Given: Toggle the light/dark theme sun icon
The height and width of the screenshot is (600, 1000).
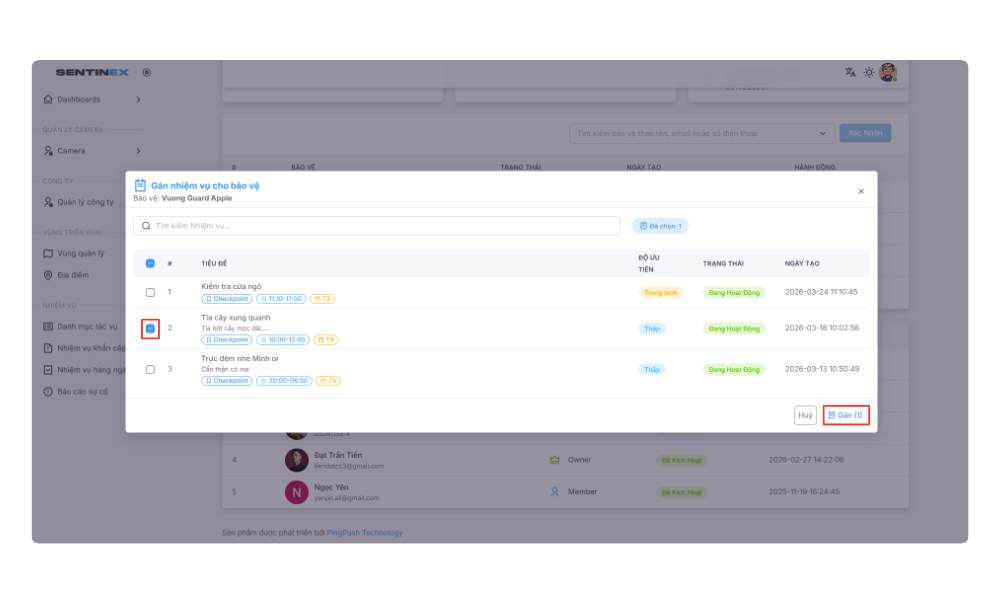Looking at the screenshot, I should click(869, 72).
